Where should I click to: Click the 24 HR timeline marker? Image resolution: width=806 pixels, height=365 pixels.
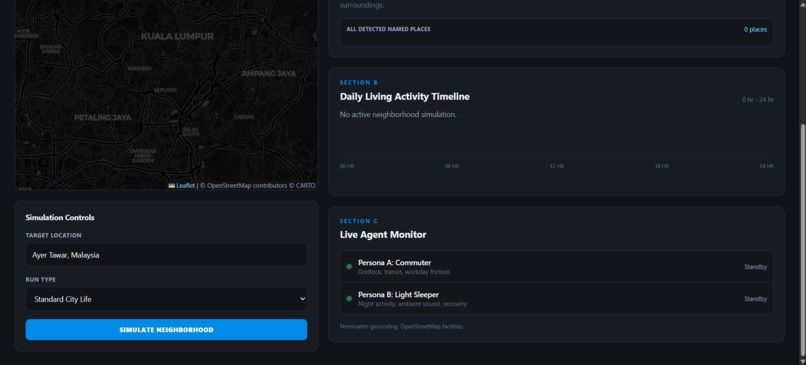[766, 166]
